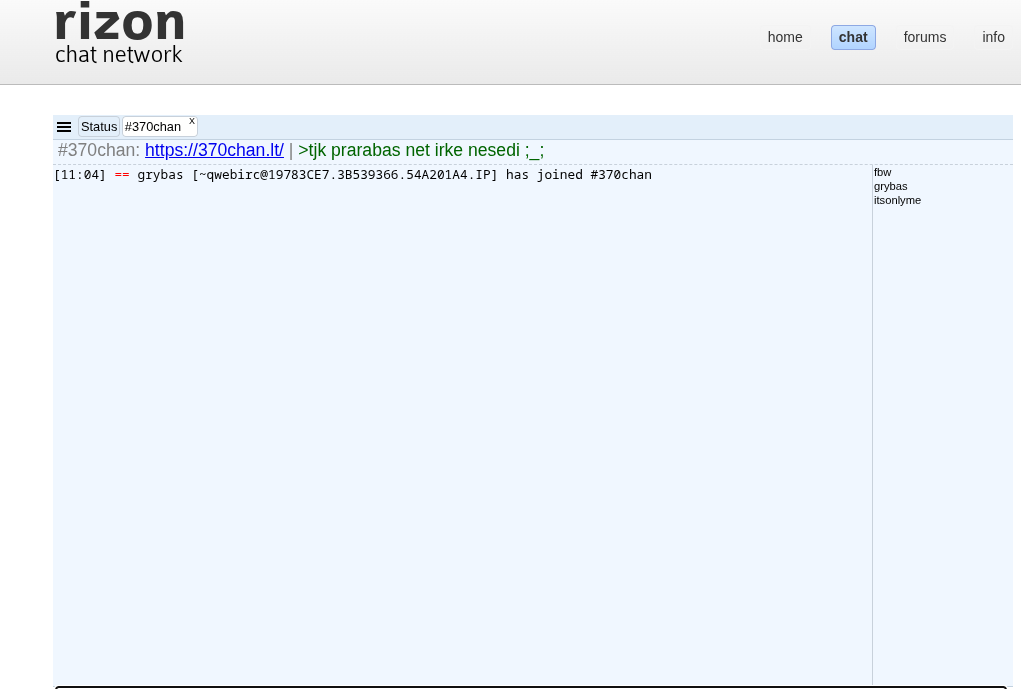Click the 'chat network' tagline under logo

119,55
